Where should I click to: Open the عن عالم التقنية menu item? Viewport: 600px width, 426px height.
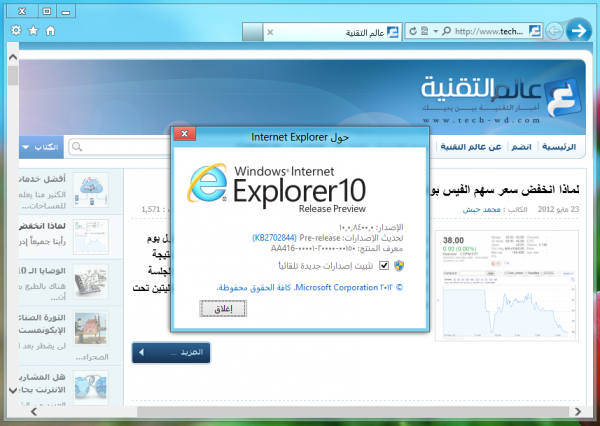471,147
